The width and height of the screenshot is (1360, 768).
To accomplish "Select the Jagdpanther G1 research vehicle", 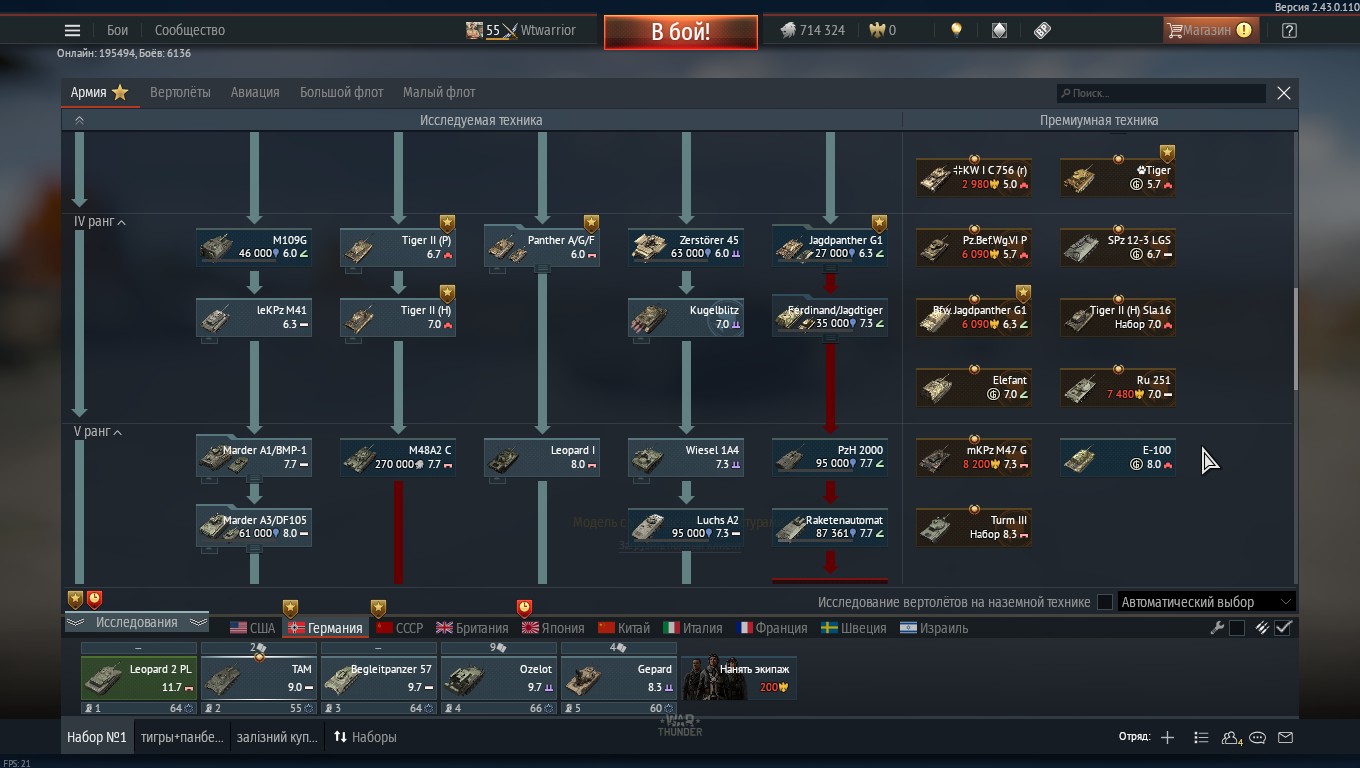I will coord(830,247).
